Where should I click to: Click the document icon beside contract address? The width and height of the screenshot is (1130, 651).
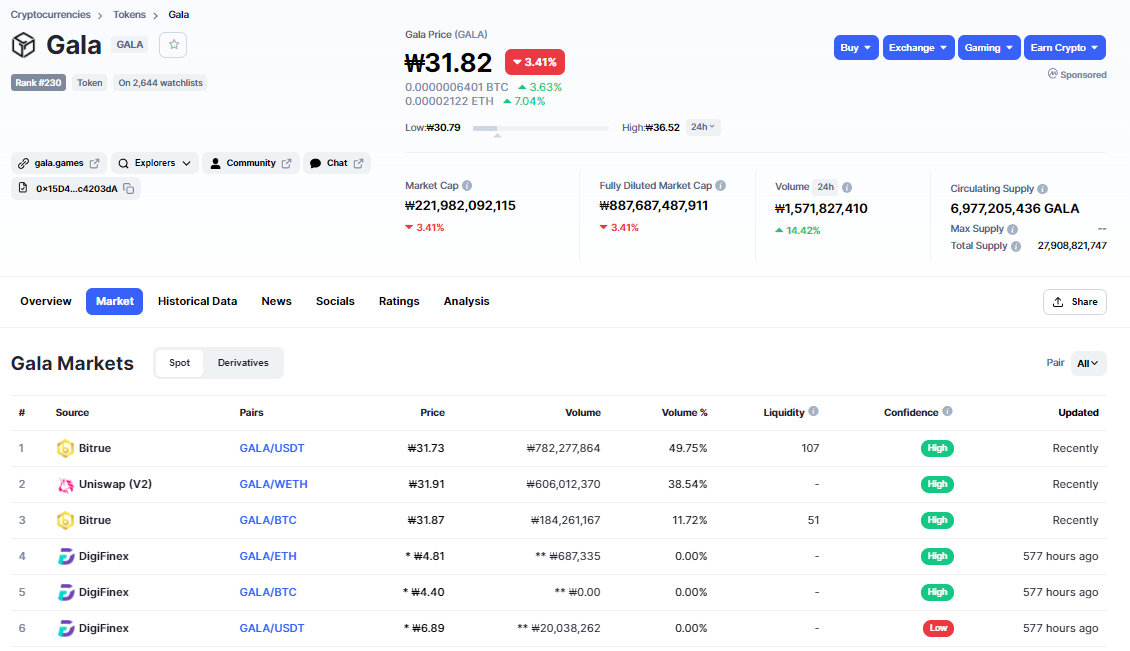pyautogui.click(x=22, y=188)
